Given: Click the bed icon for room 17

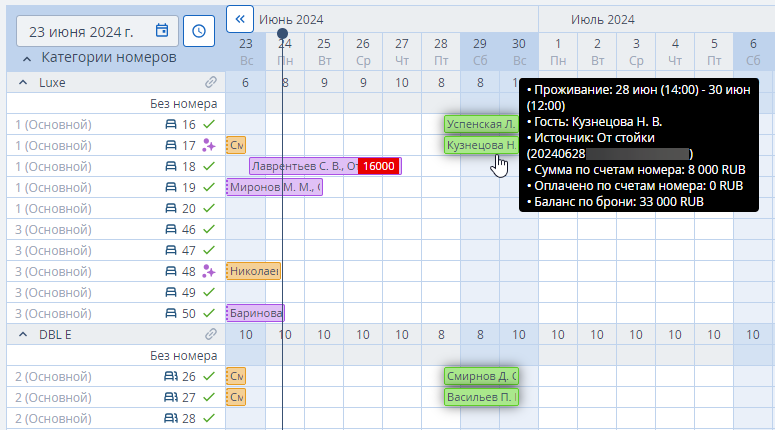Looking at the screenshot, I should 171,145.
